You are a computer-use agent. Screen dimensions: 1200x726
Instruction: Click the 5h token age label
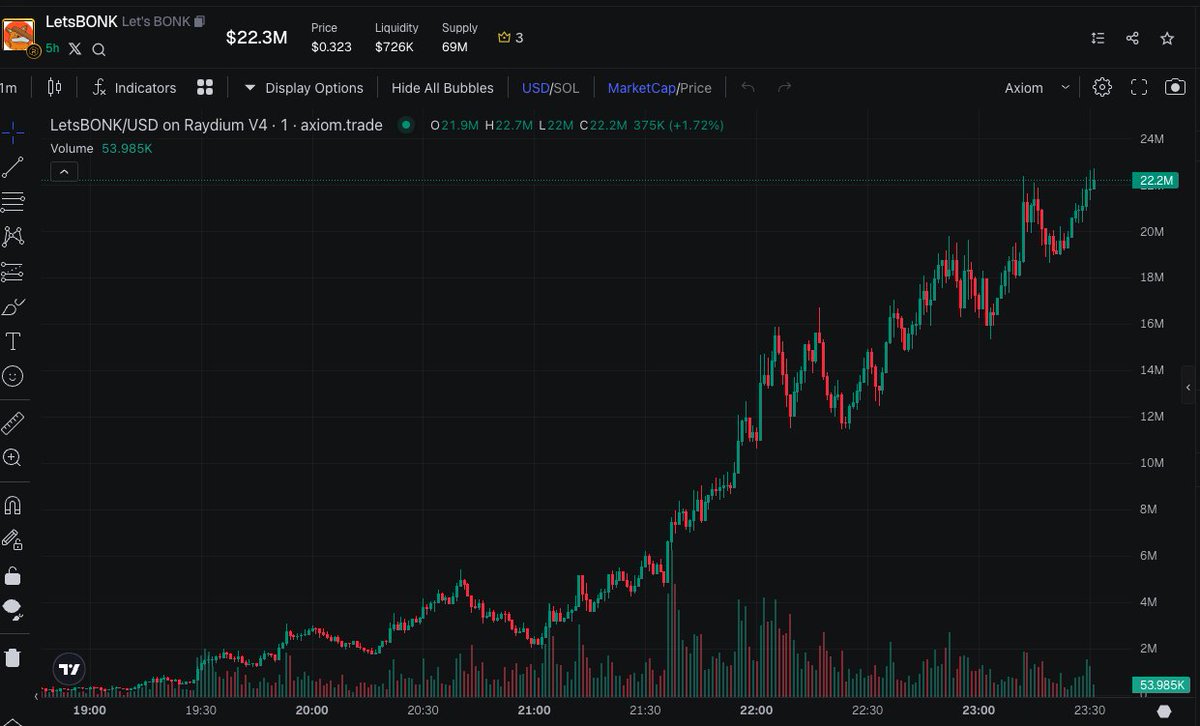pos(53,49)
